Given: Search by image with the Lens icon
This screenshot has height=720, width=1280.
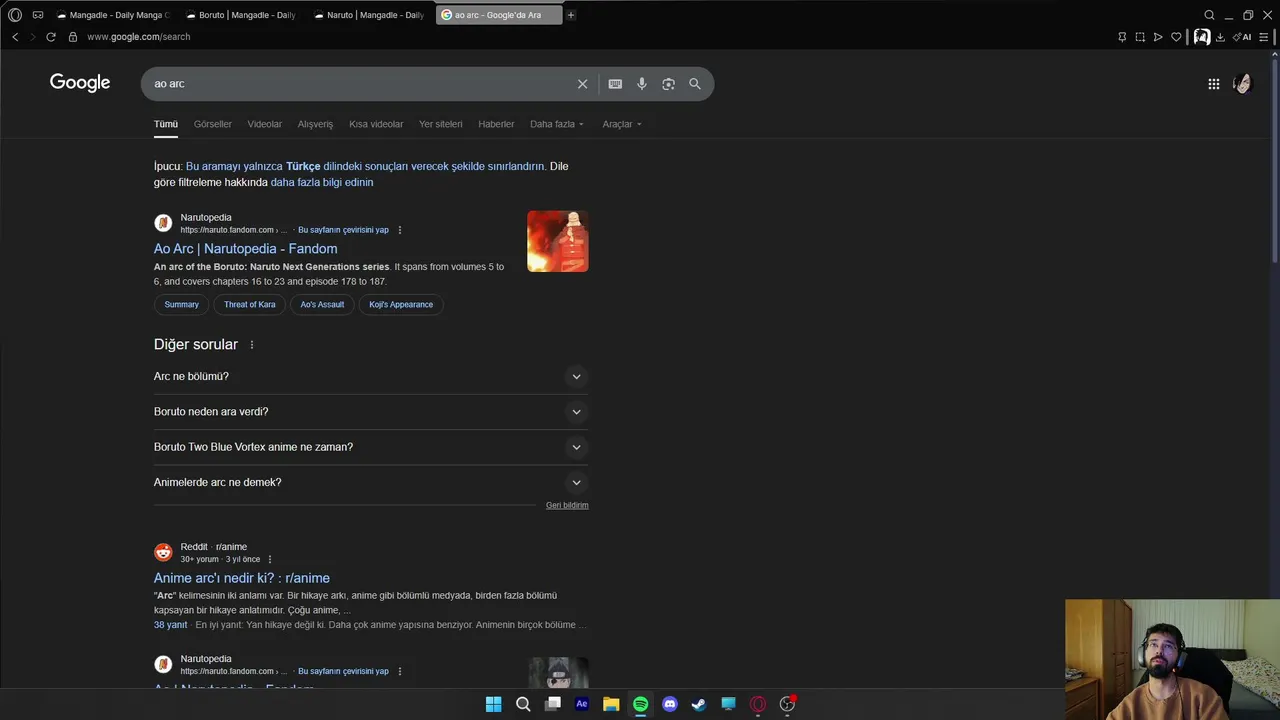Looking at the screenshot, I should tap(668, 84).
